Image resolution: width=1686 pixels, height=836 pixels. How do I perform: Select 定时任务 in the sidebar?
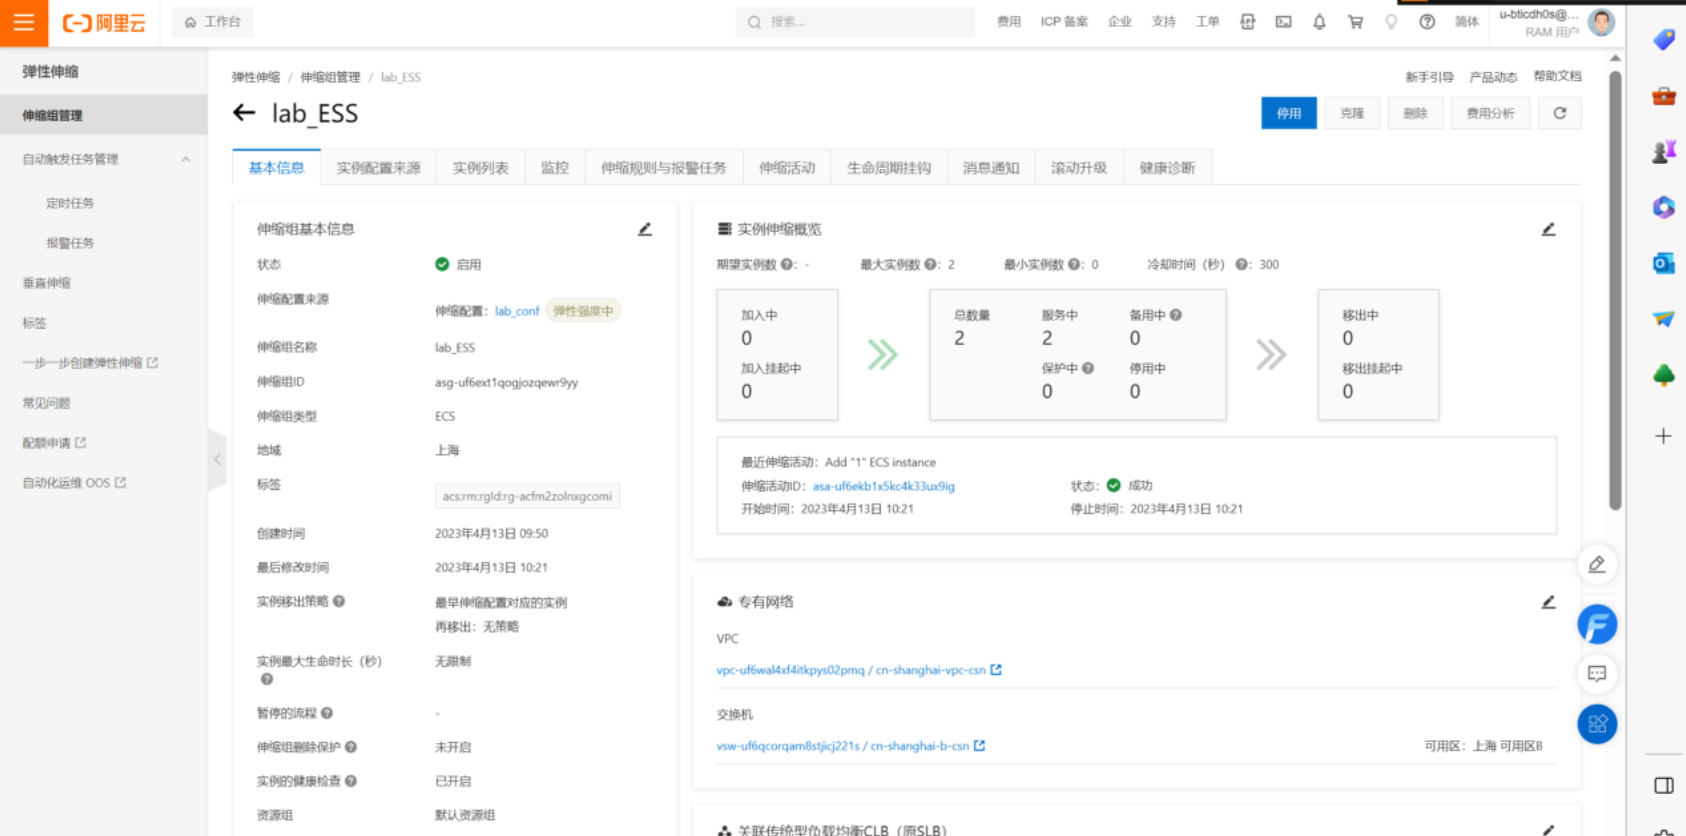pyautogui.click(x=70, y=203)
